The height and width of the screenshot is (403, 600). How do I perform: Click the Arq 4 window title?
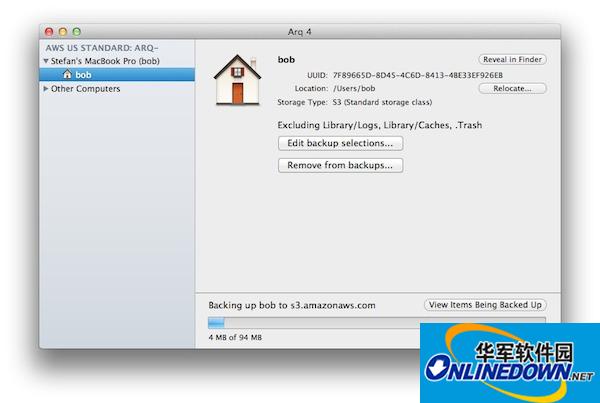pos(300,32)
